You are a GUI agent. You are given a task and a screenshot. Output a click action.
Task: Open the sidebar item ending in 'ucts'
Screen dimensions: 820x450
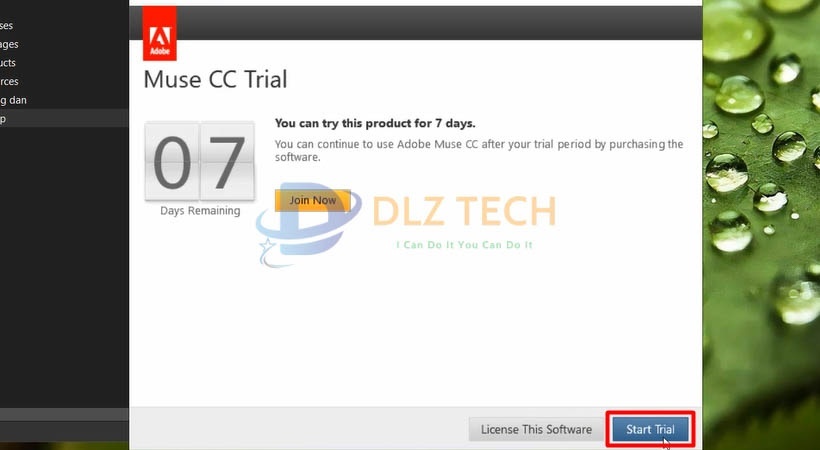[8, 63]
